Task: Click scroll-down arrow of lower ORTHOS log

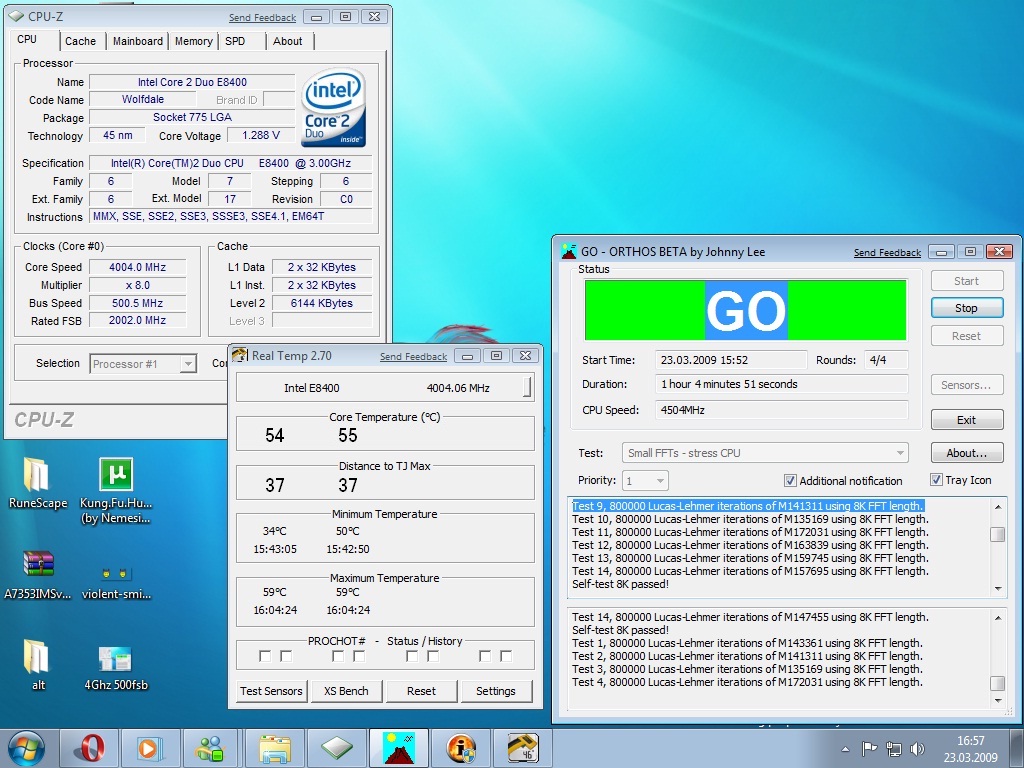Action: [x=998, y=700]
